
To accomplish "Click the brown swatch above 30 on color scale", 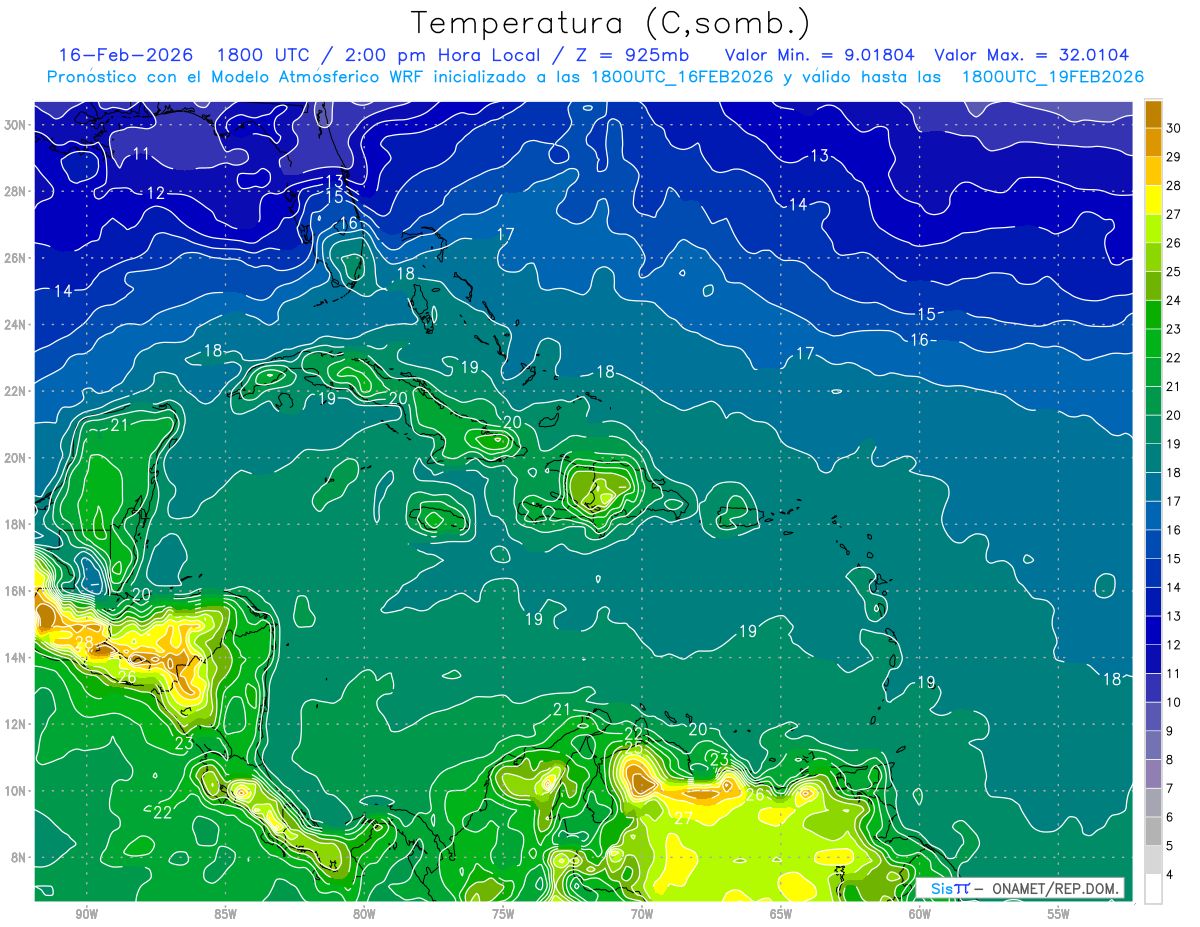I will point(1153,114).
